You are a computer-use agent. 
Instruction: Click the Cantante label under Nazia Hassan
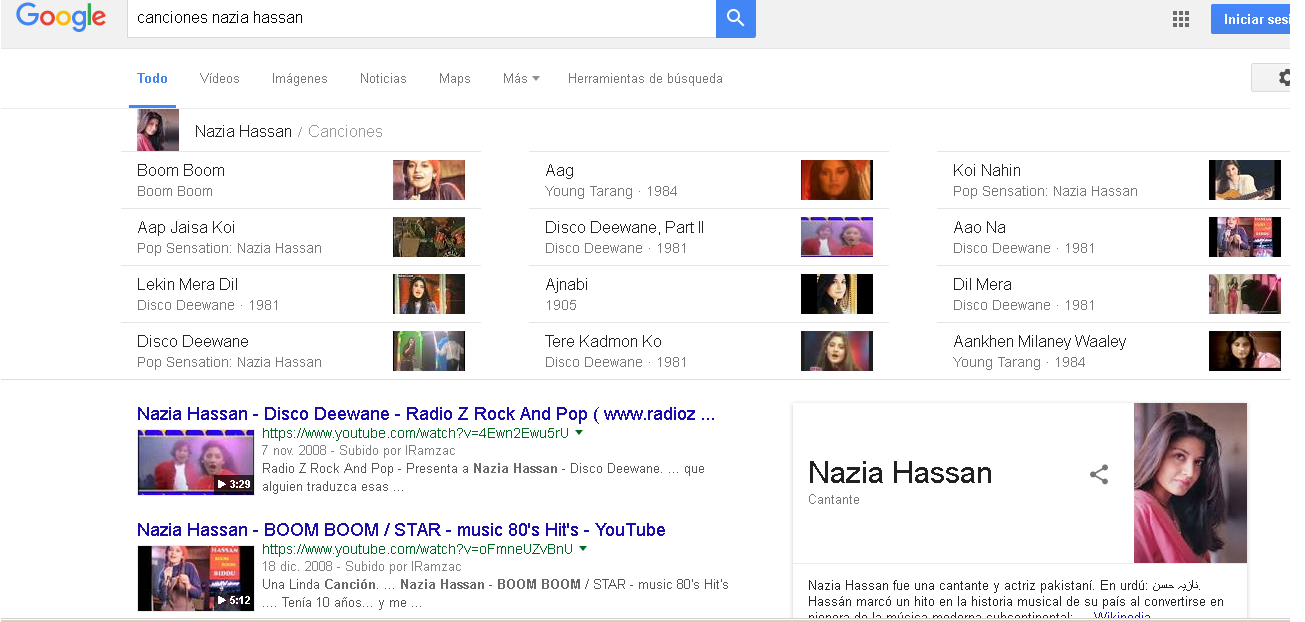[834, 500]
